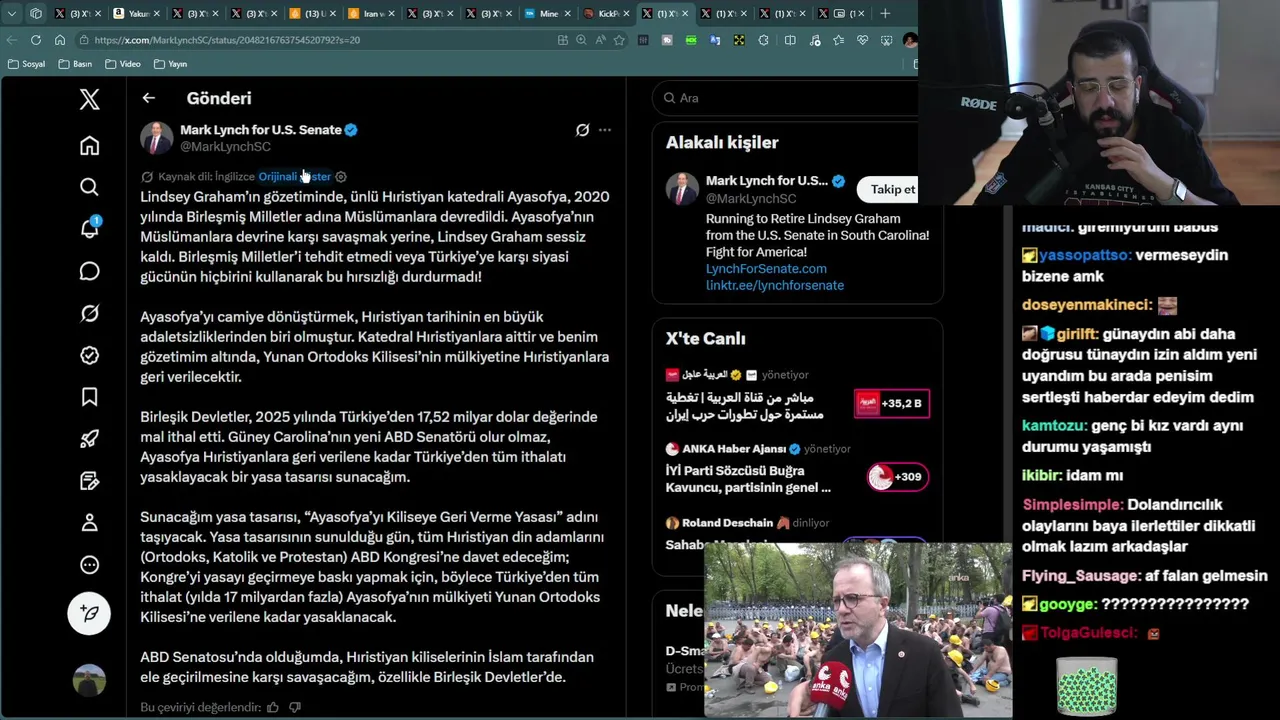
Task: Click the X logo in the sidebar
Action: coord(89,99)
